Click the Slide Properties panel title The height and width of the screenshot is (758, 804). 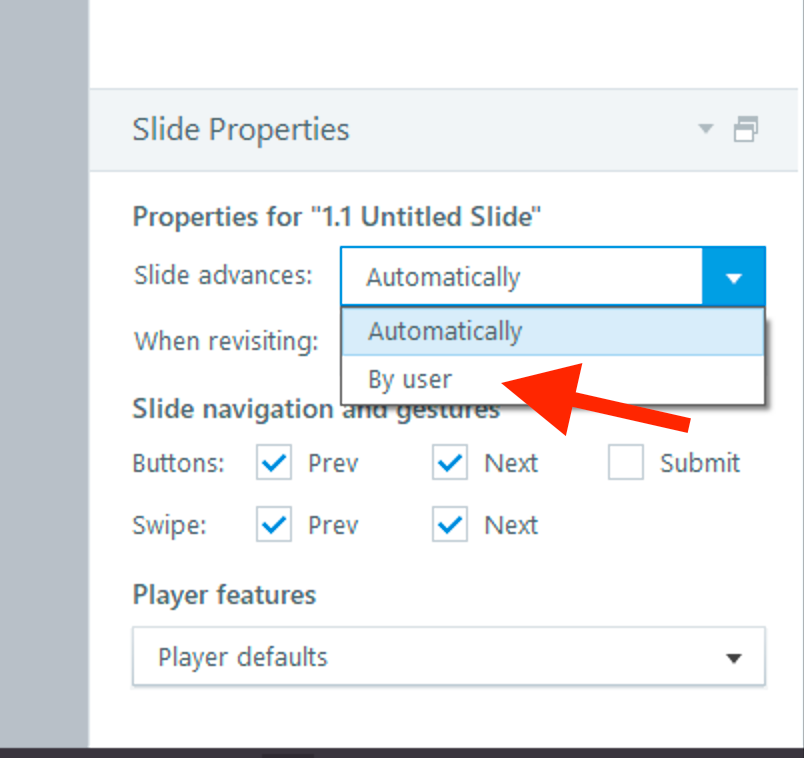[241, 130]
